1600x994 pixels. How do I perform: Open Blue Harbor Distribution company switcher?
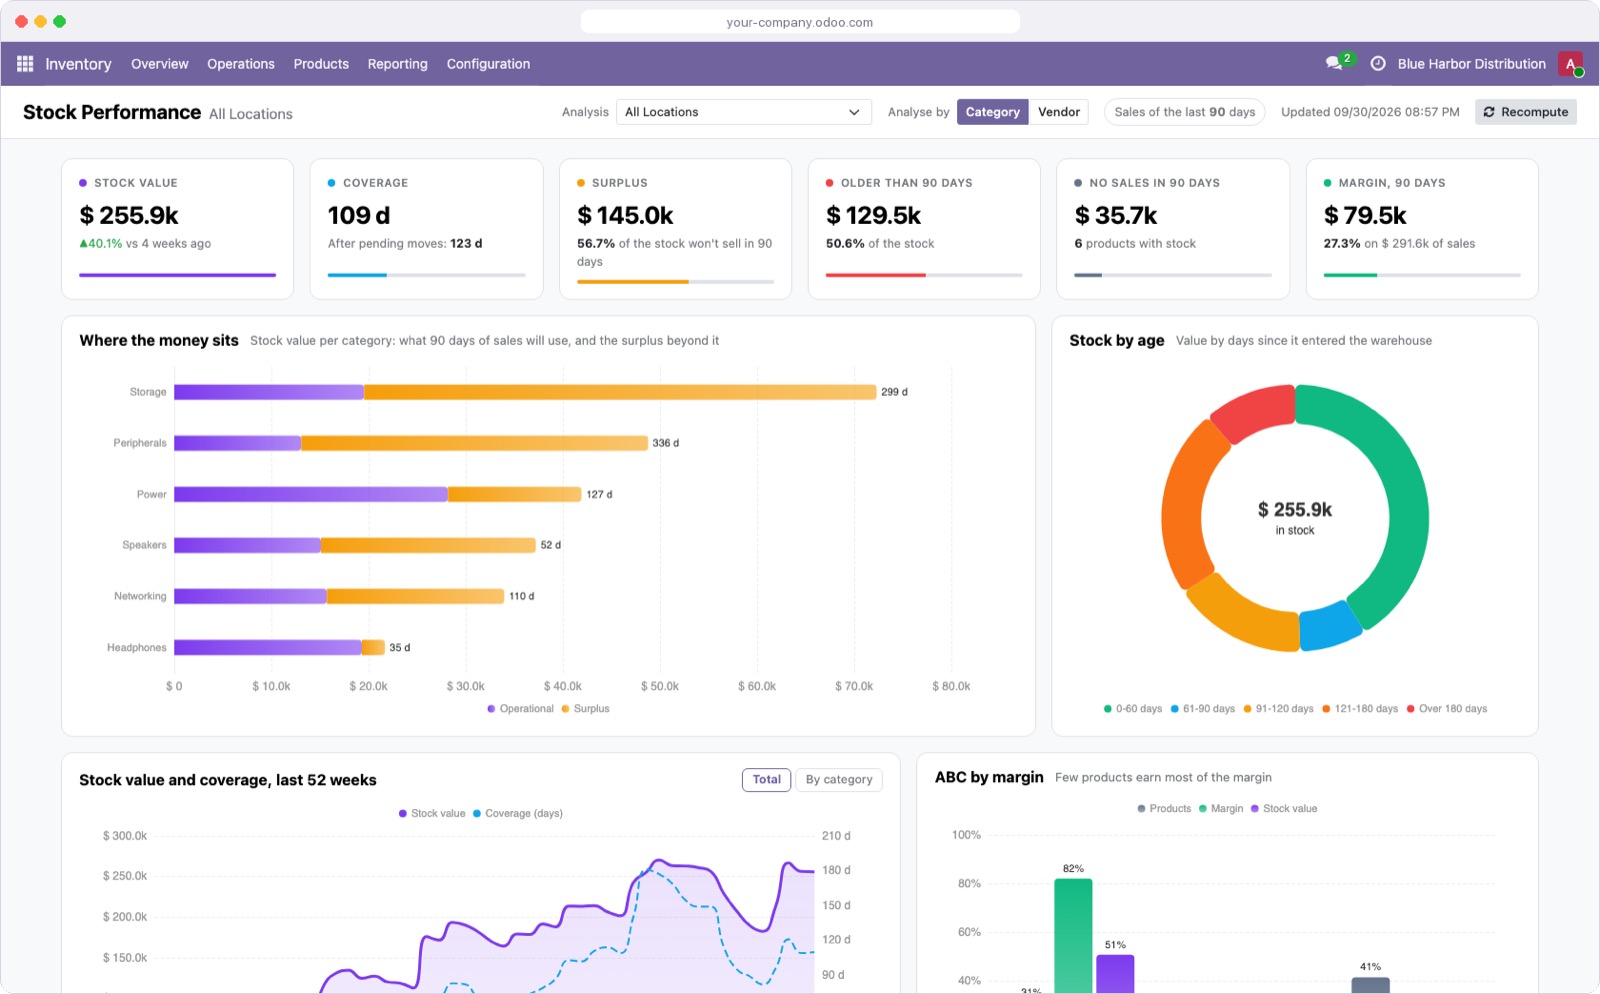1472,64
